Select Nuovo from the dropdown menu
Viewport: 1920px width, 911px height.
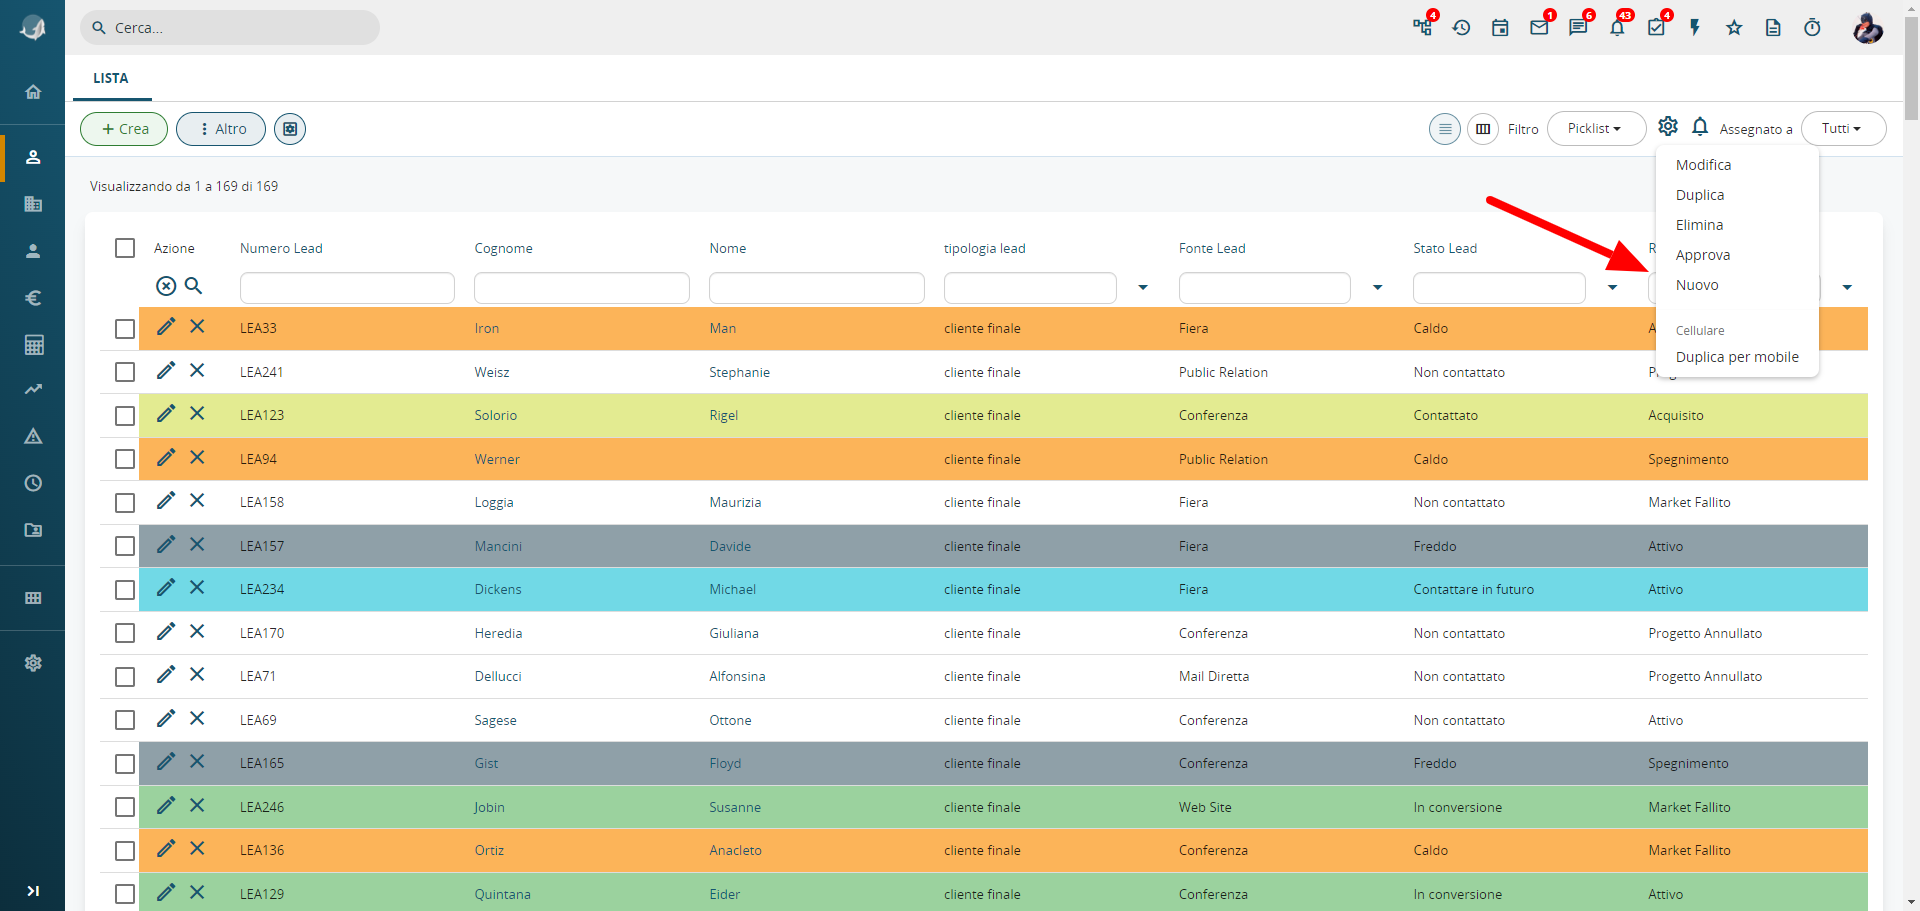tap(1737, 285)
